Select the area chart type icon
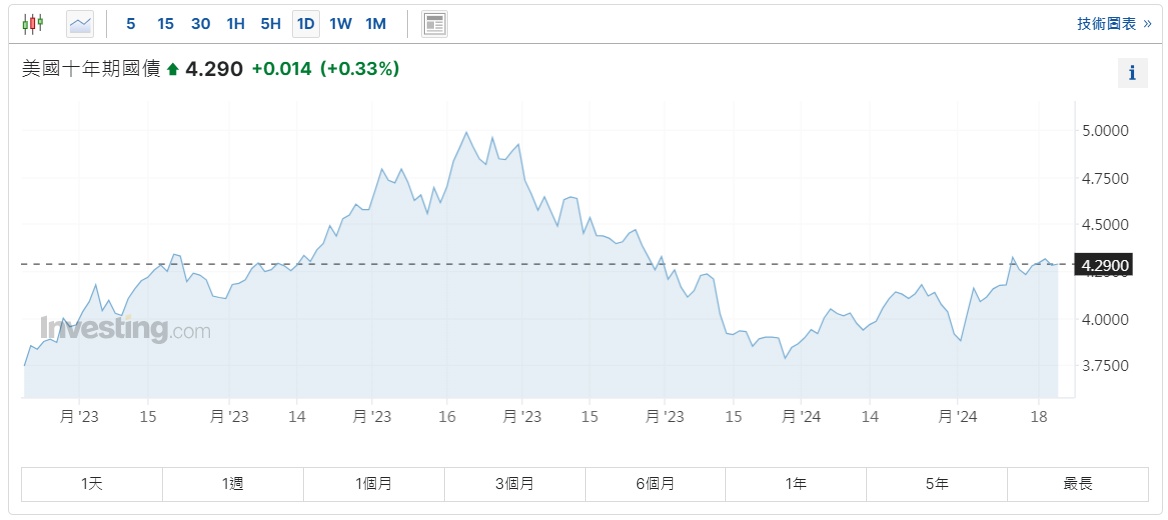Image resolution: width=1168 pixels, height=520 pixels. coord(80,23)
